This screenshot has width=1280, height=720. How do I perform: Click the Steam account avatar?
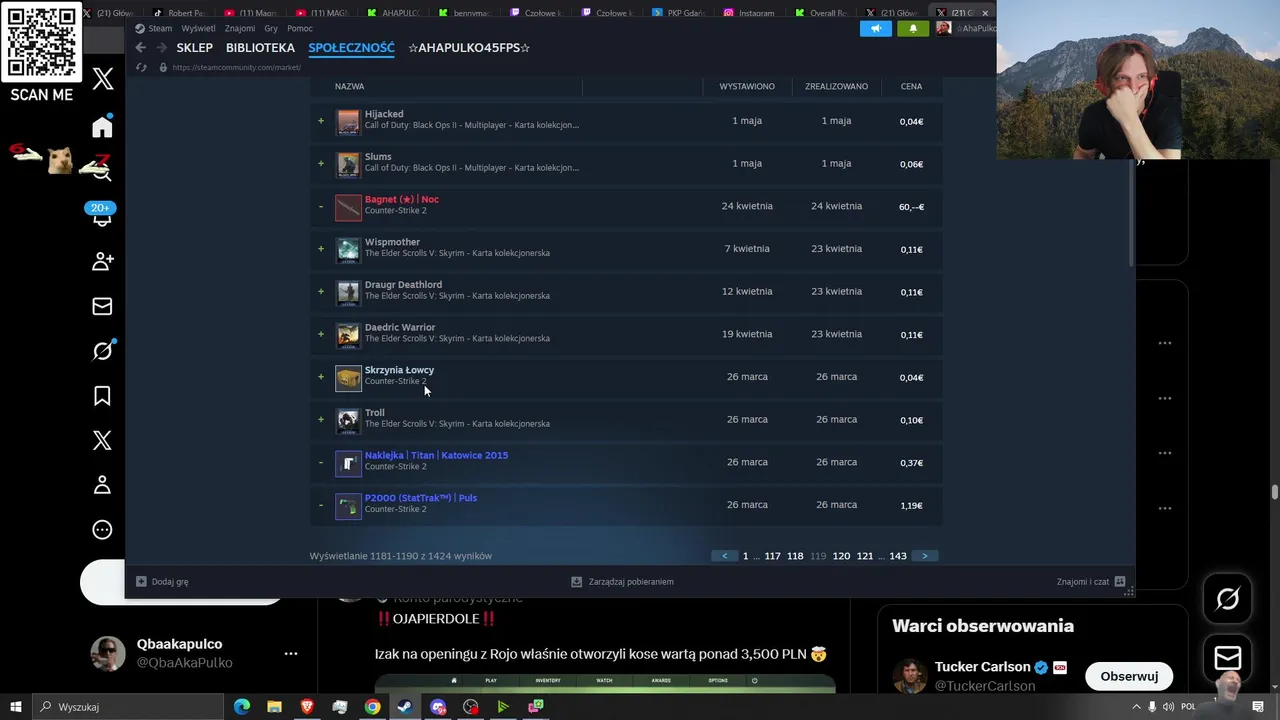(943, 29)
